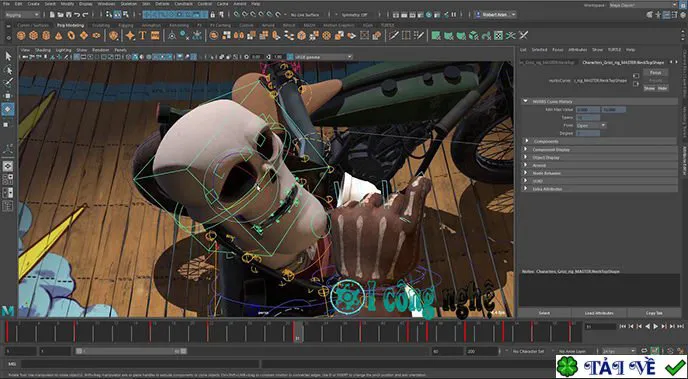Expand the Components section
The height and width of the screenshot is (379, 688).
[527, 141]
